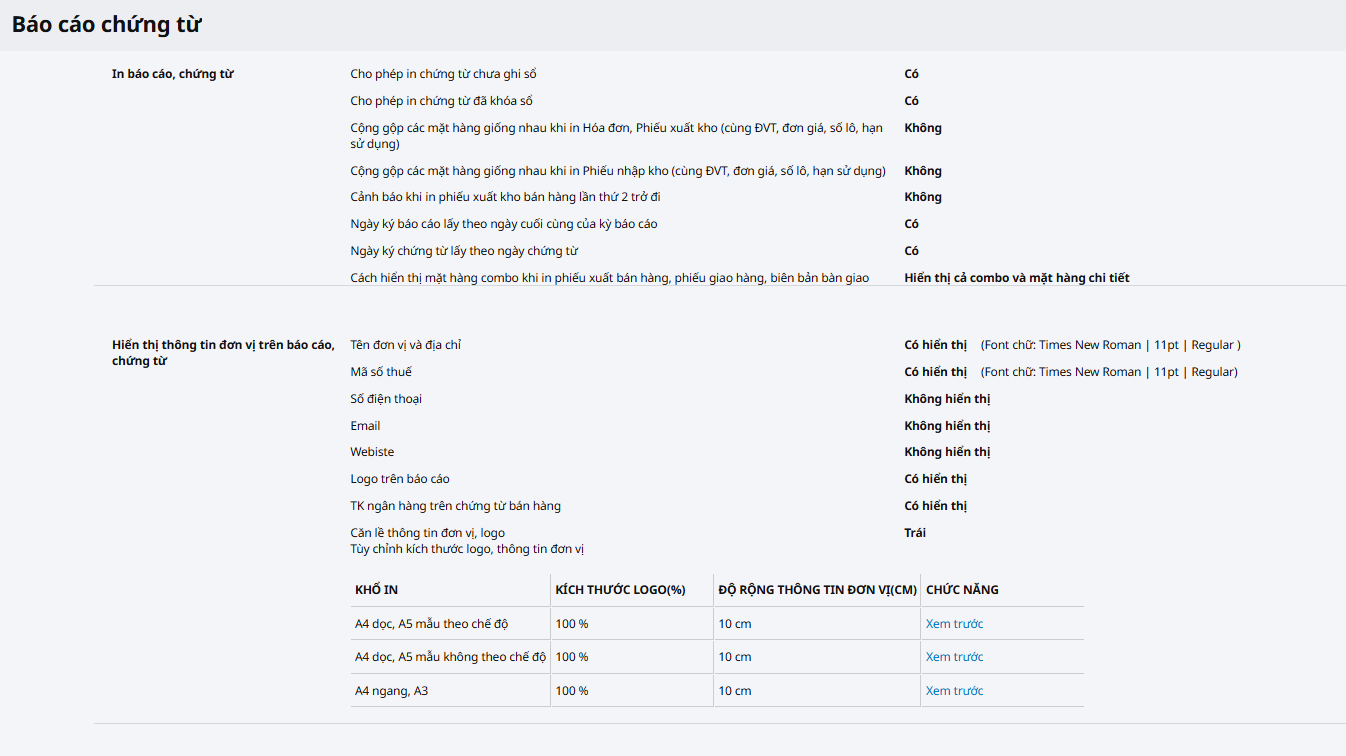Open Xem trước for A4 dọc, A5 mẫu không theo chế độ
This screenshot has width=1346, height=756.
click(x=954, y=657)
